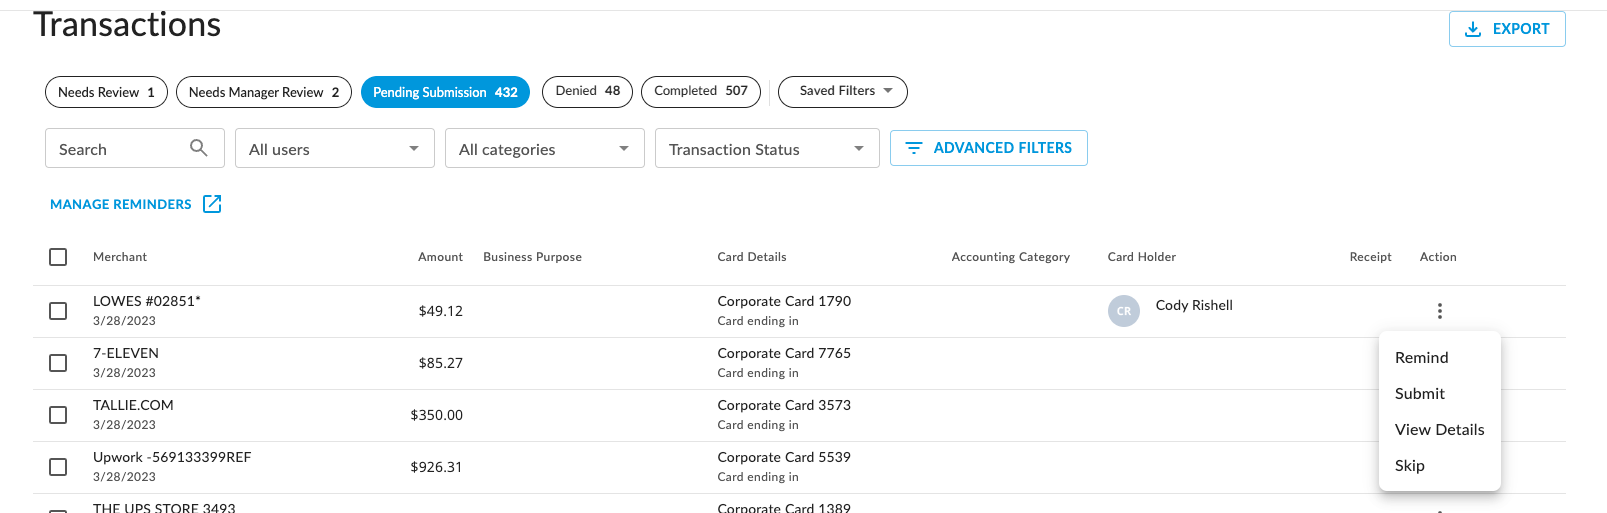Image resolution: width=1607 pixels, height=513 pixels.
Task: Click the external link icon beside Manage Reminders
Action: click(x=212, y=204)
